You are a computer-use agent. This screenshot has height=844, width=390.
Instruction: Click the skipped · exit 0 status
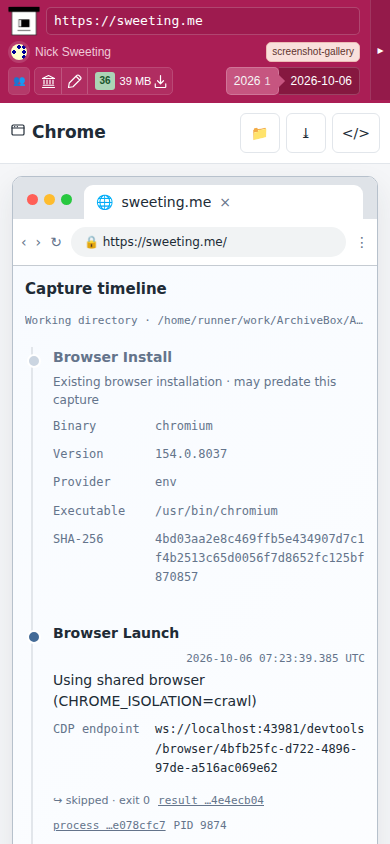coord(101,800)
